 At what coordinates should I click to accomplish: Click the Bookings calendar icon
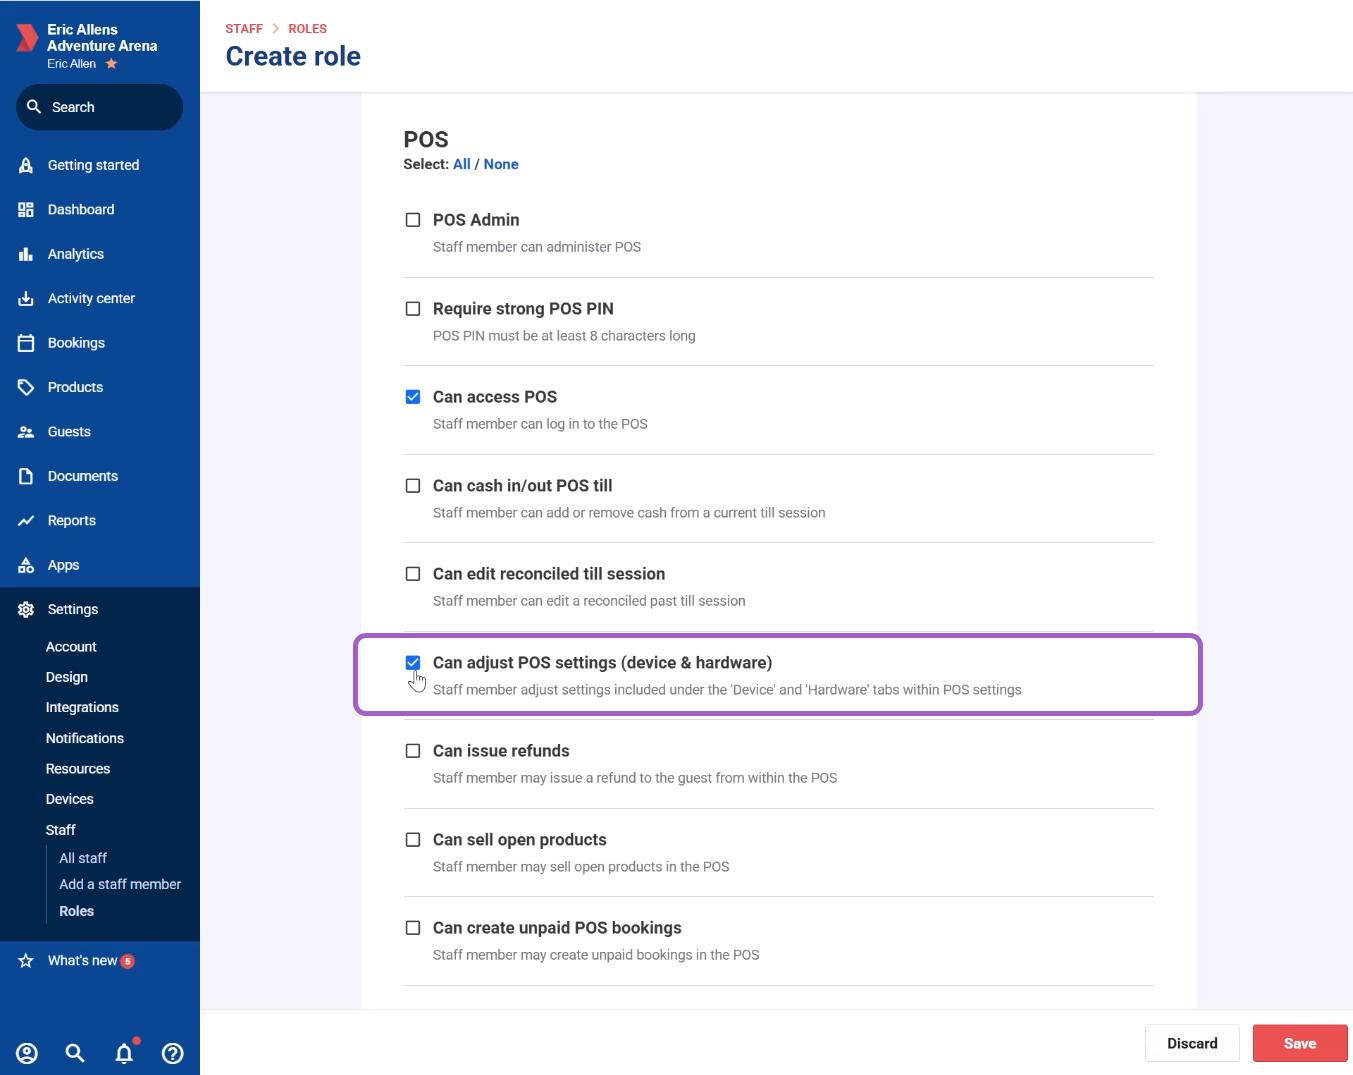click(x=26, y=343)
